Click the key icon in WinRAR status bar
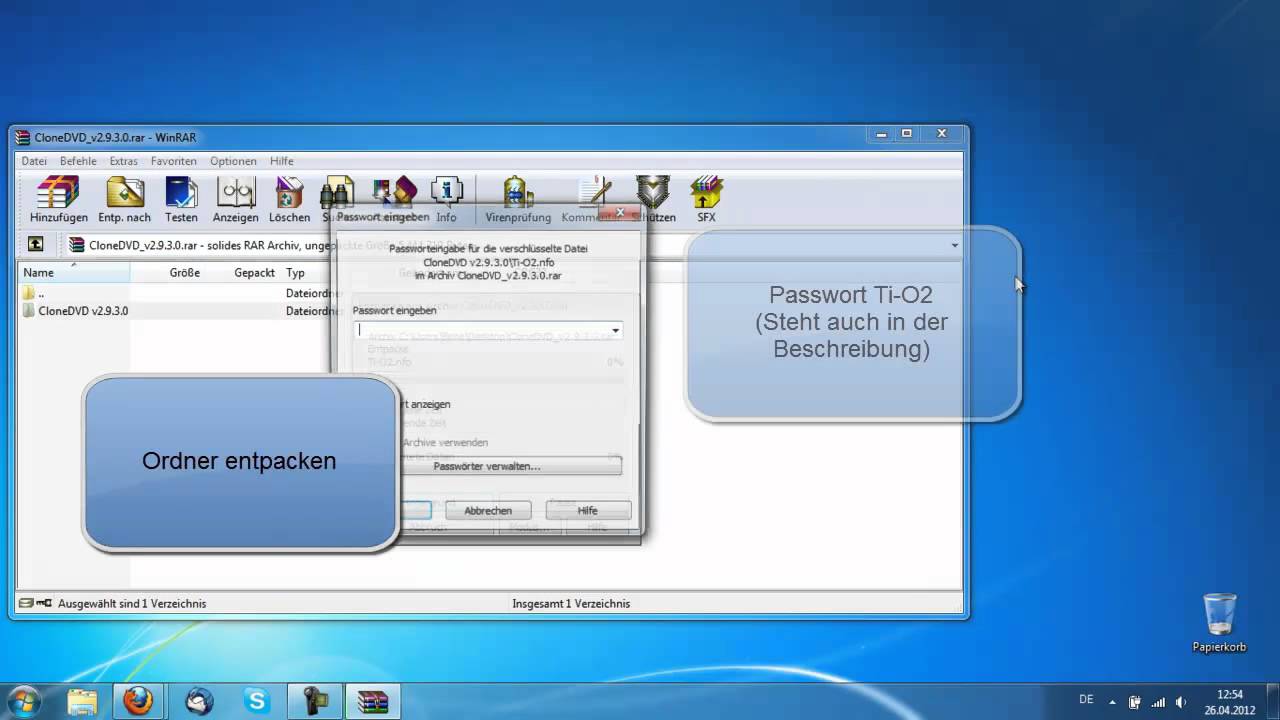 [43, 603]
